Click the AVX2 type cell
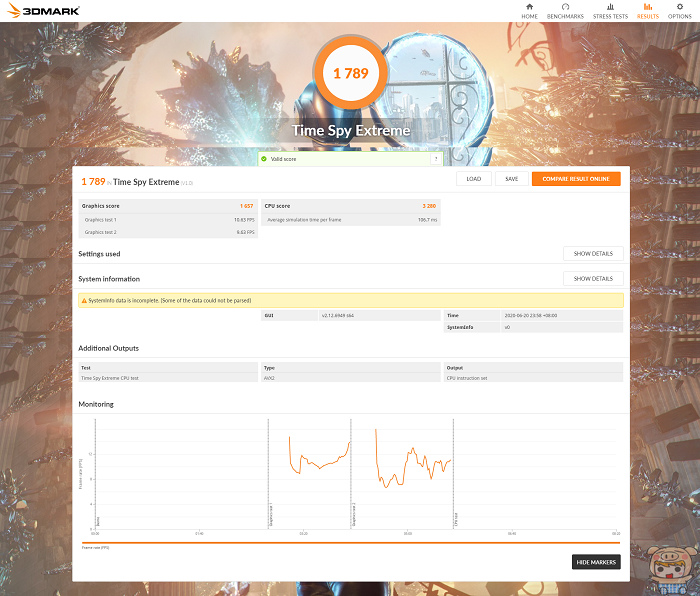 pyautogui.click(x=351, y=378)
